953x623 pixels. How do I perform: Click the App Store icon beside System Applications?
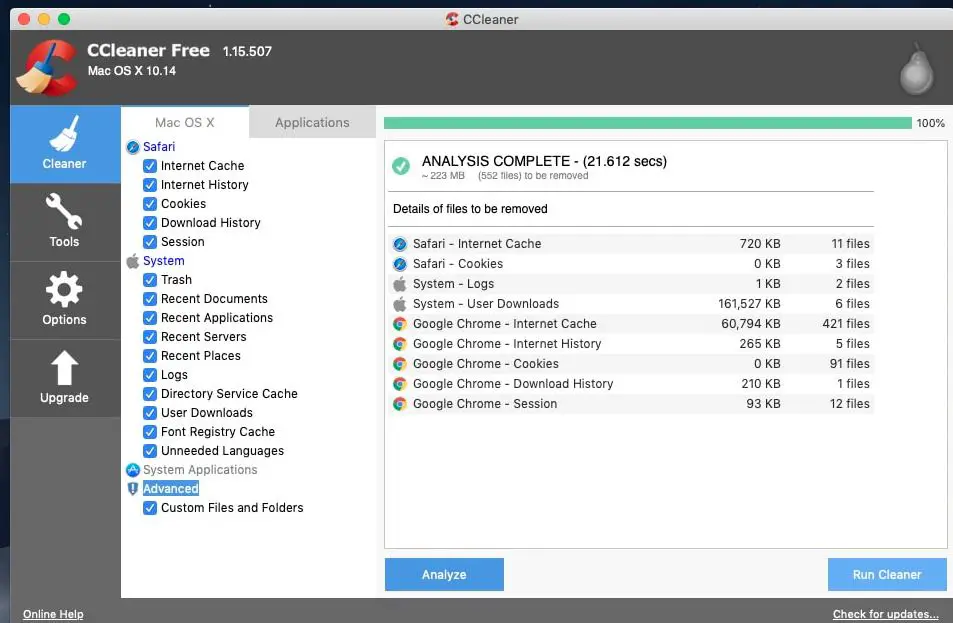[x=132, y=470]
